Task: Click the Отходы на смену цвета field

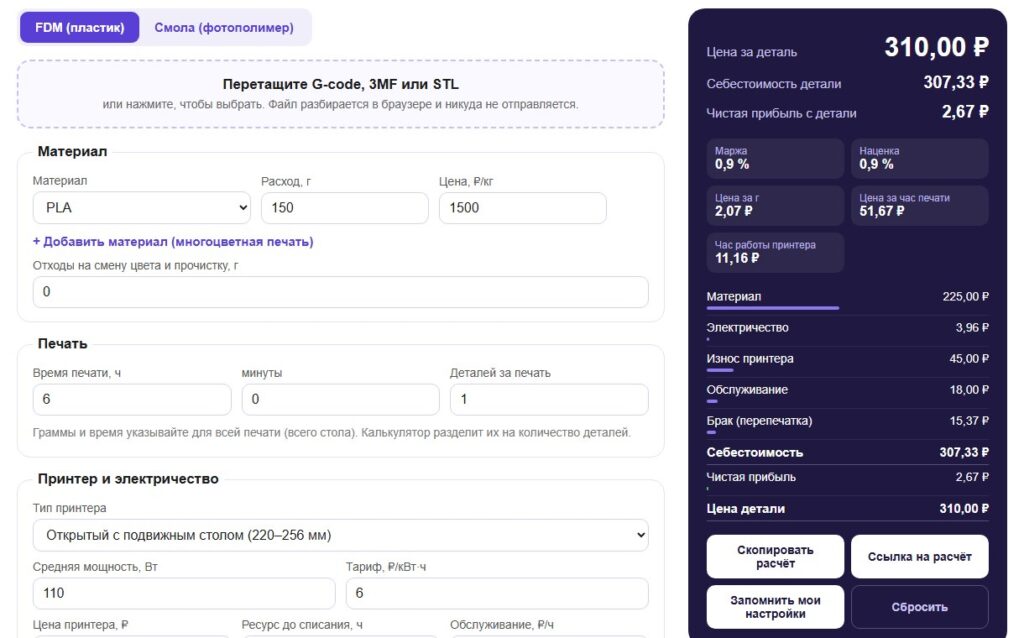Action: [340, 292]
